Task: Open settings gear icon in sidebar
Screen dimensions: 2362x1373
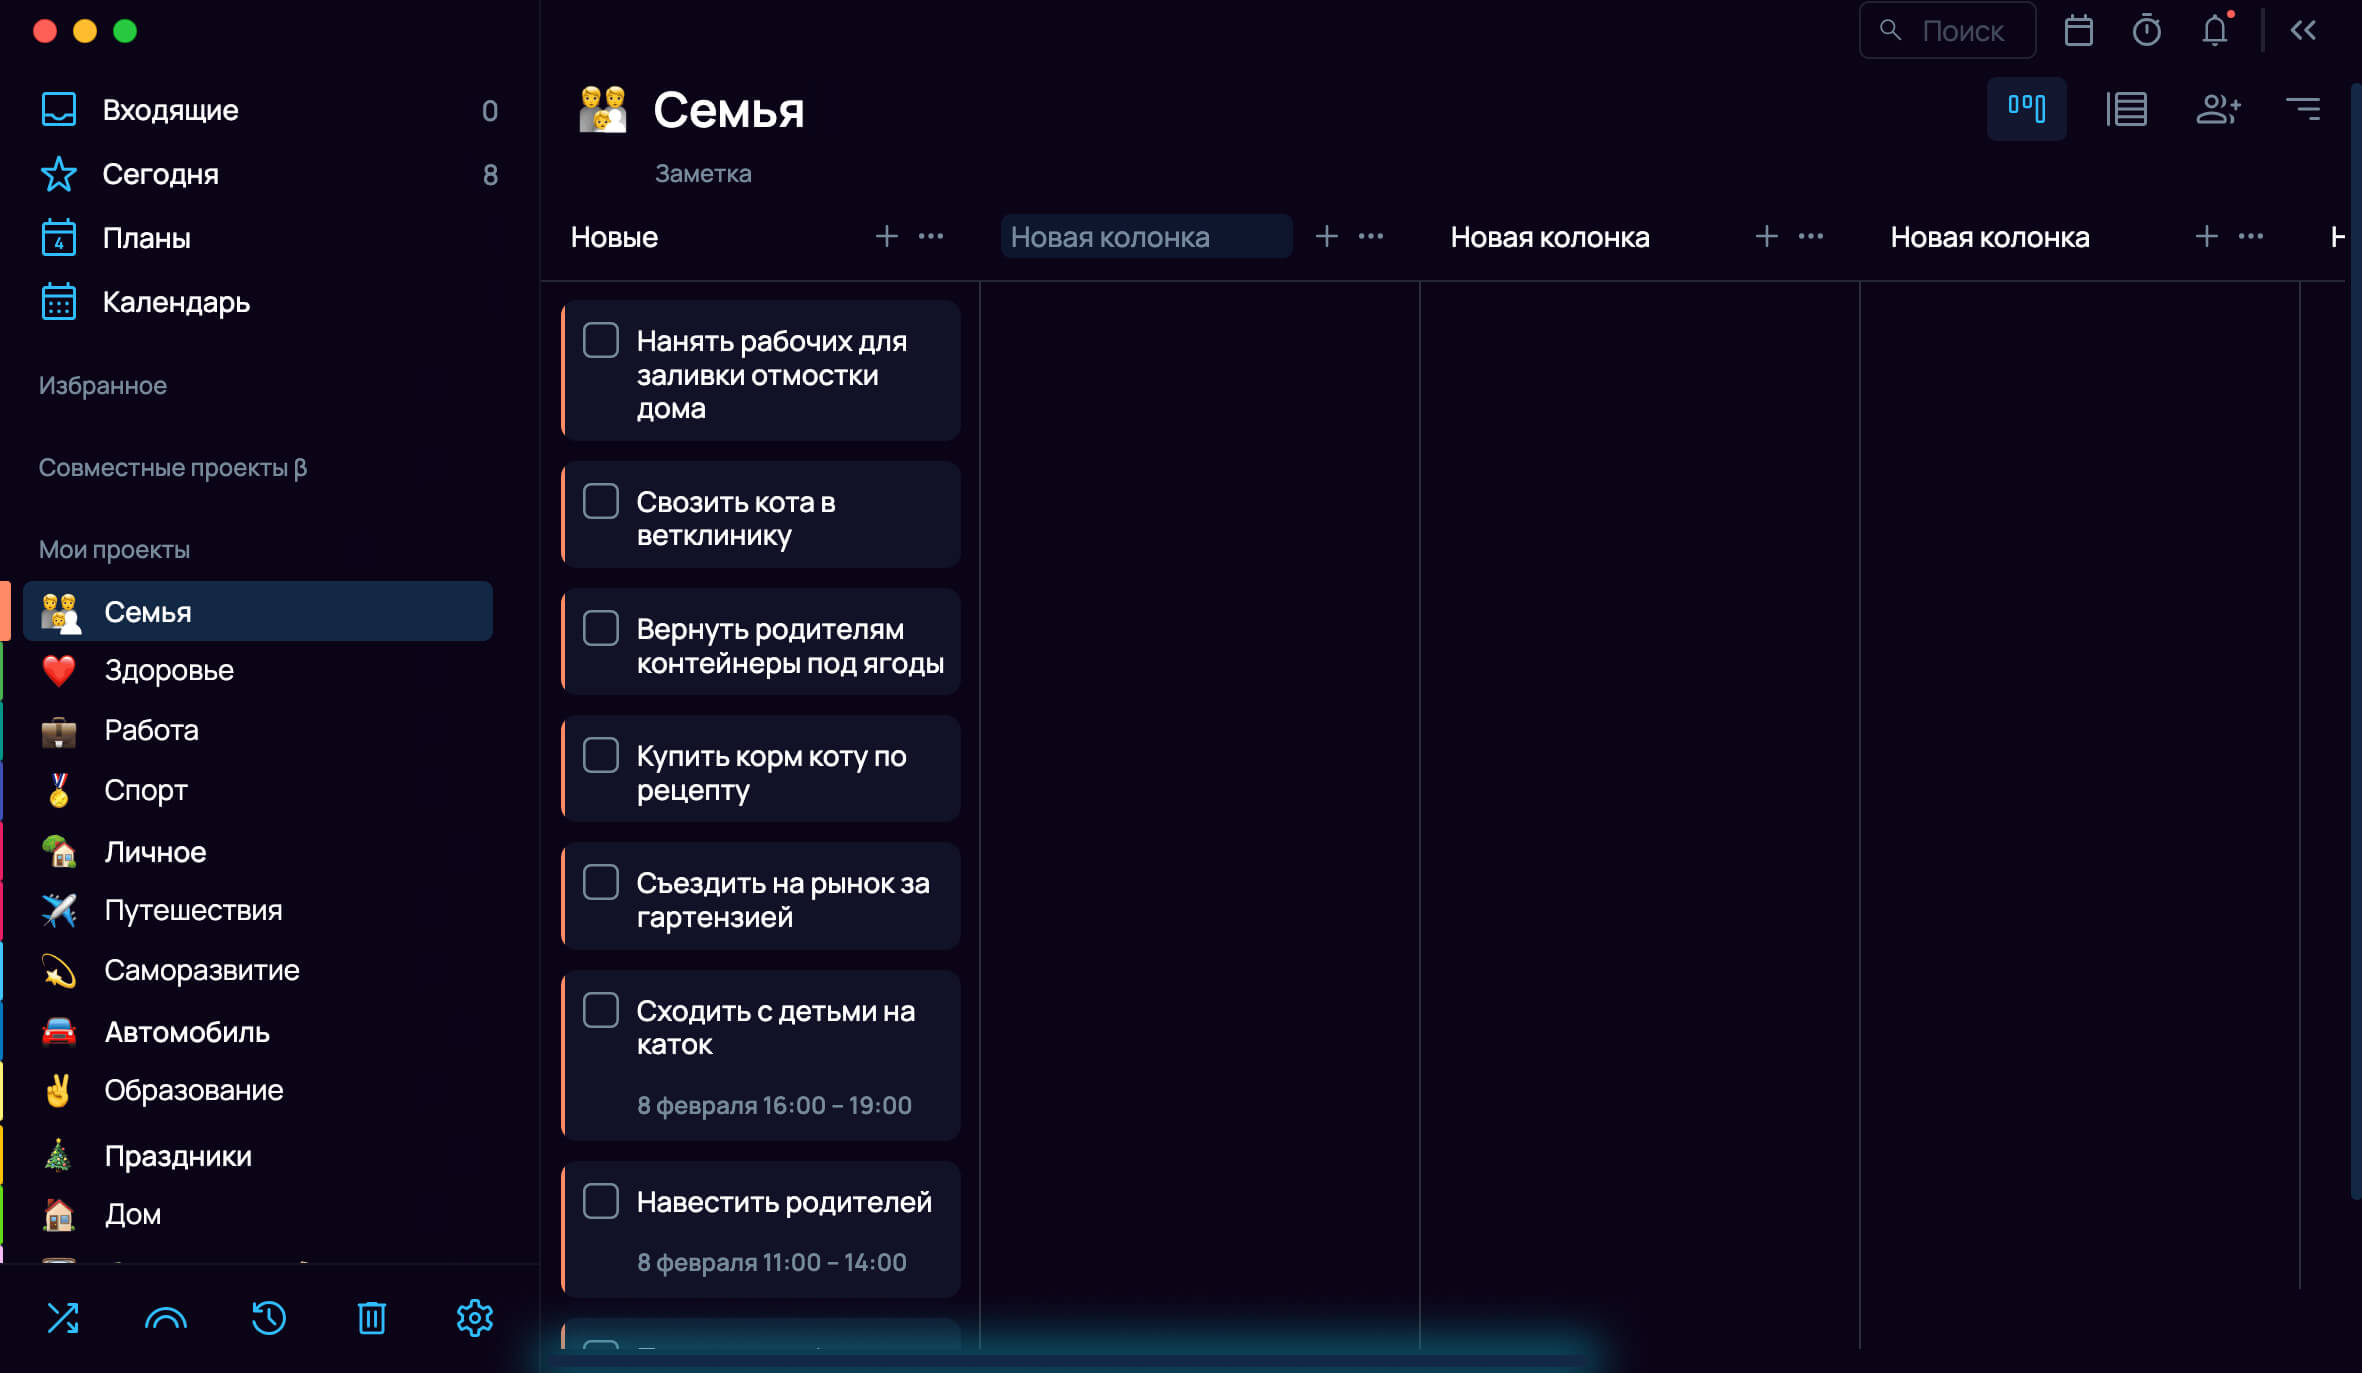Action: pyautogui.click(x=475, y=1318)
